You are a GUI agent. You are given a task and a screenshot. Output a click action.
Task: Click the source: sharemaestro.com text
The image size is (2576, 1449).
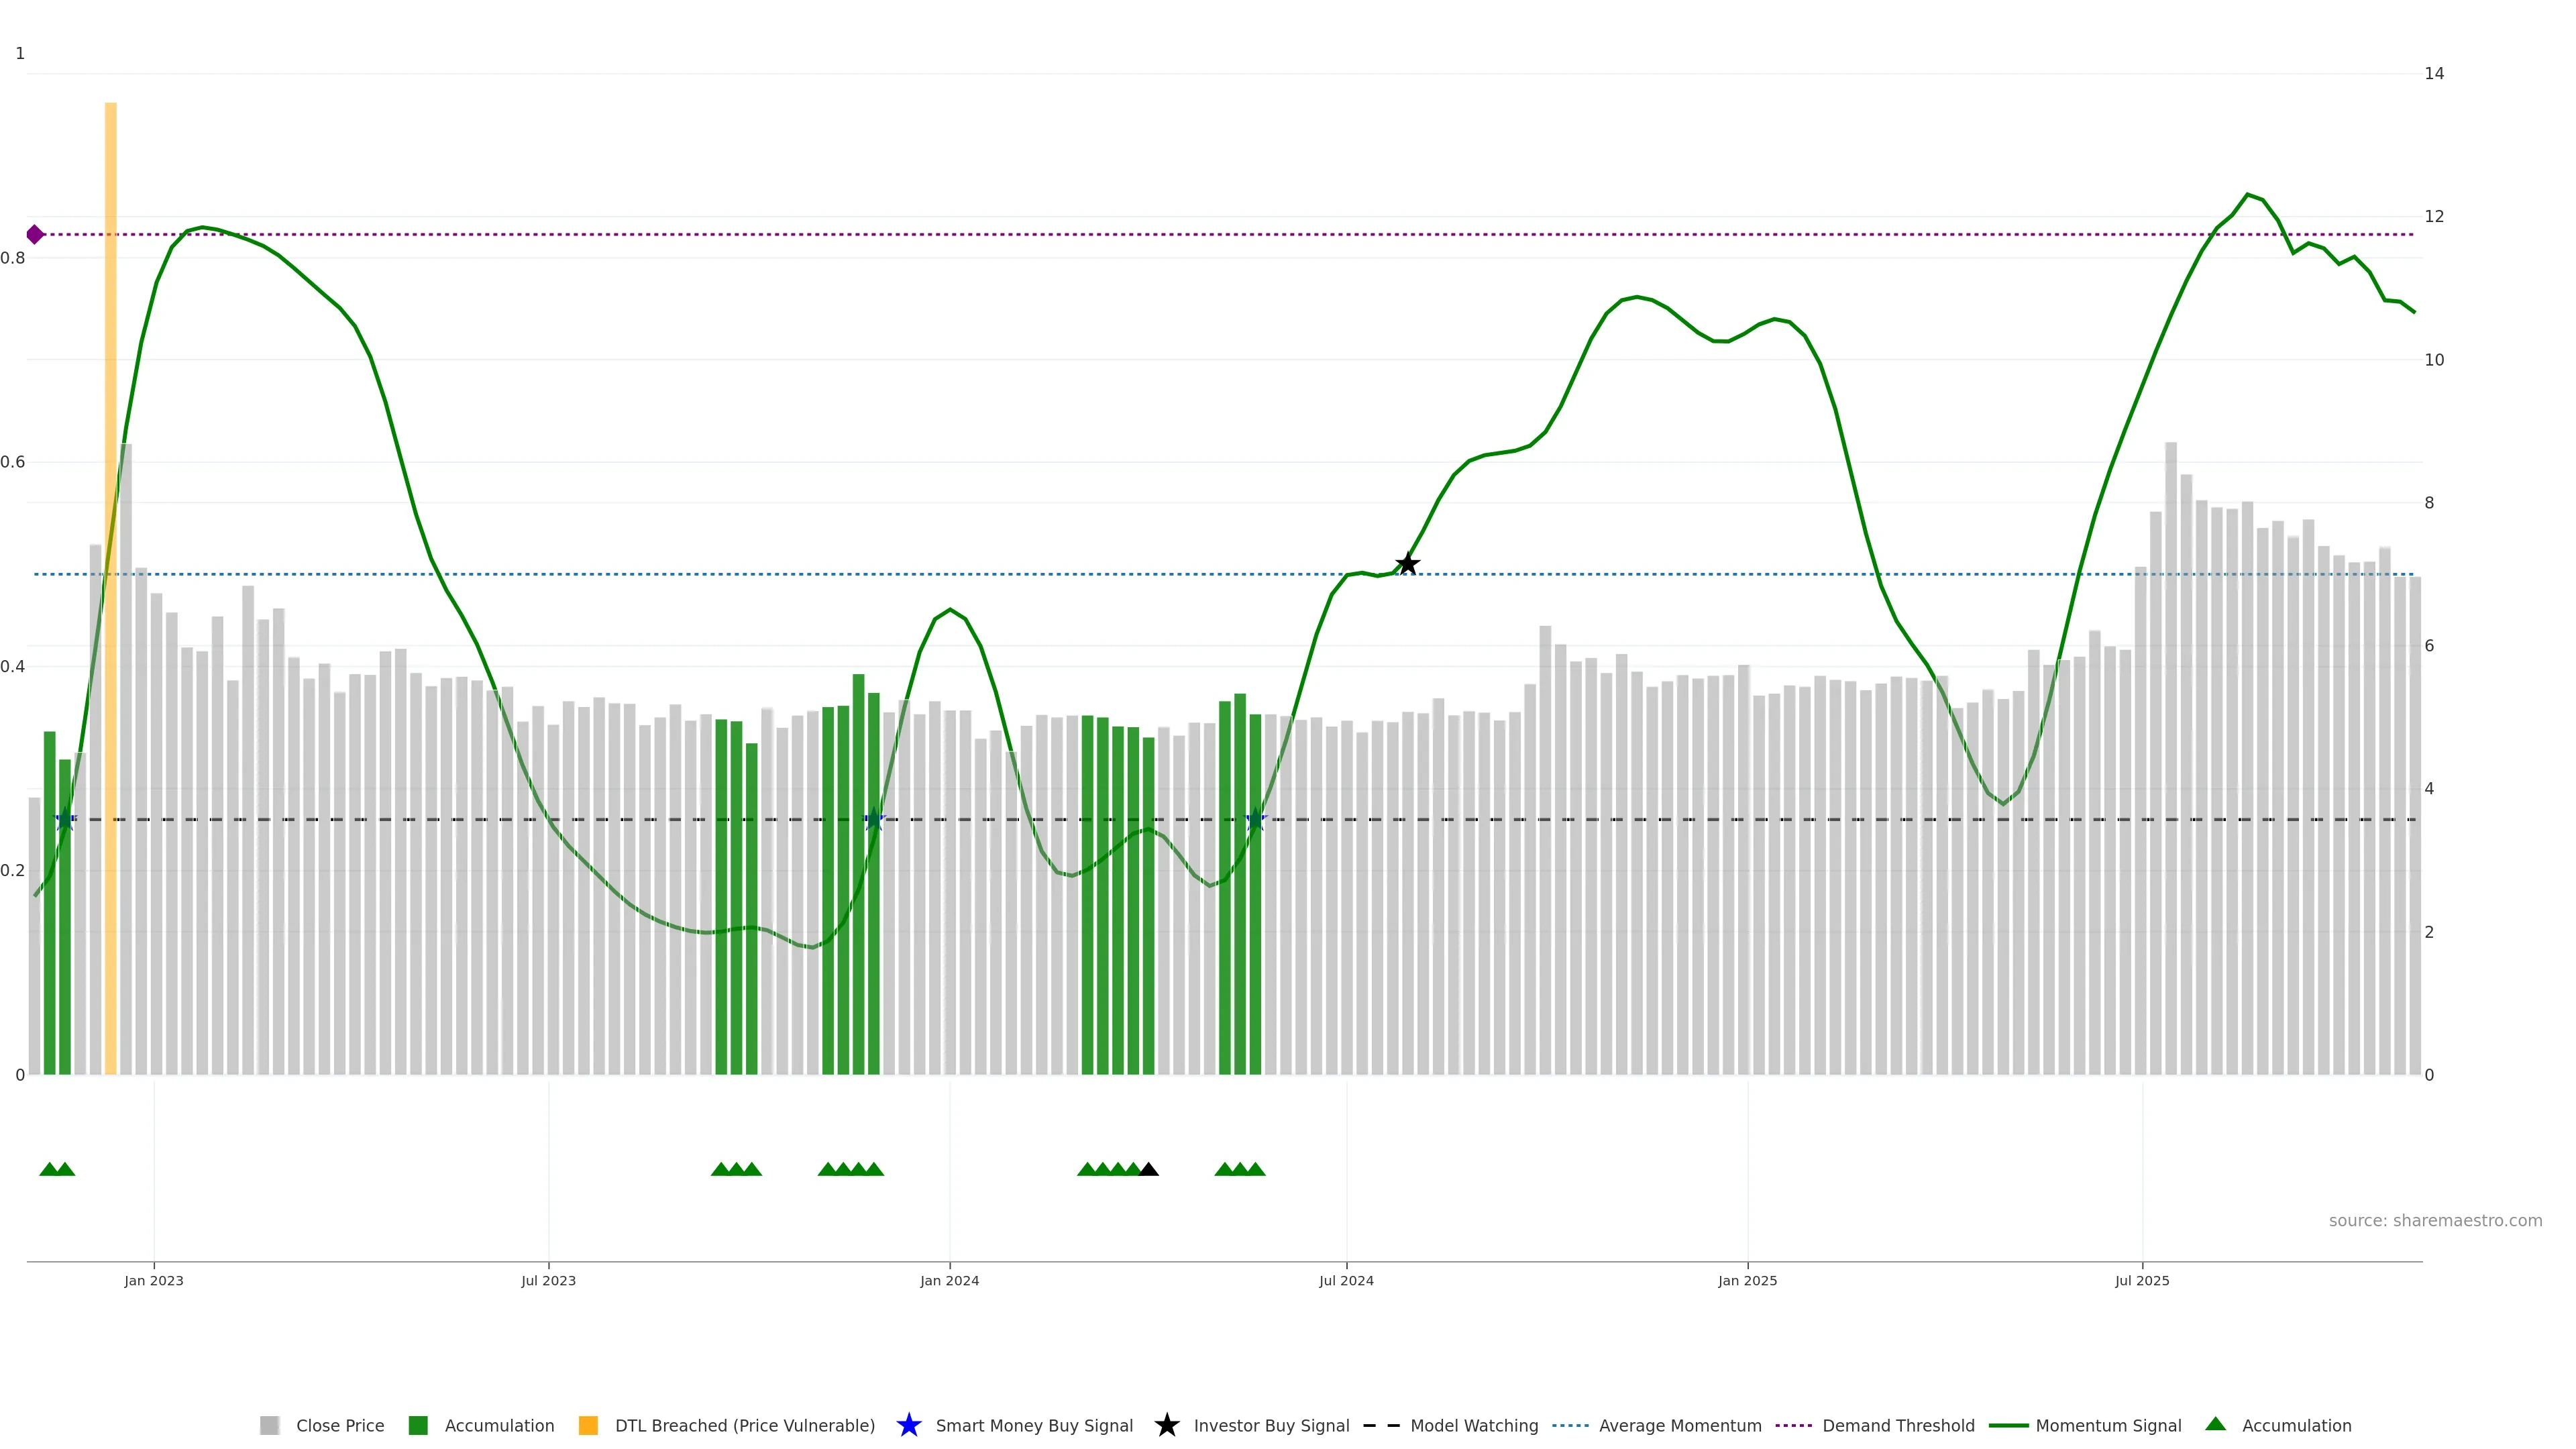pyautogui.click(x=2434, y=1220)
